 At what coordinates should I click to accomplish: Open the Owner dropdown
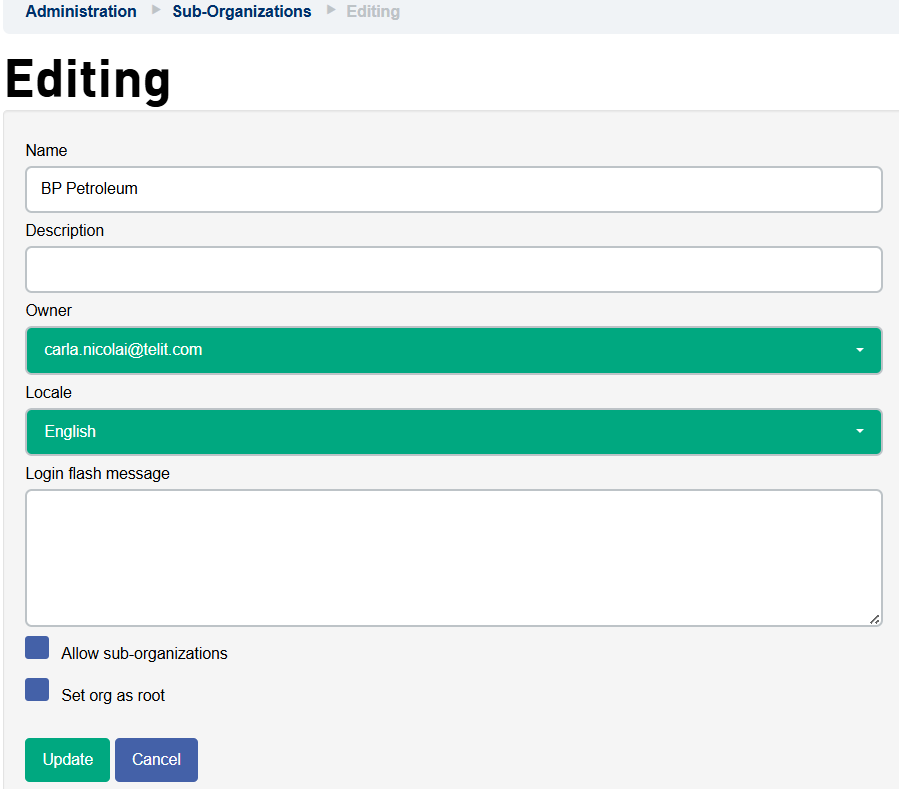click(454, 350)
